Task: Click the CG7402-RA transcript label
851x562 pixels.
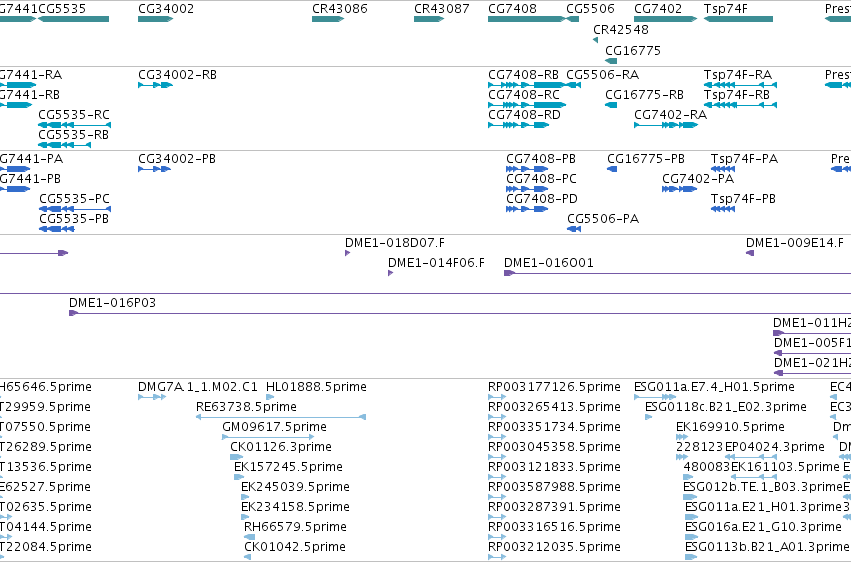Action: (670, 114)
